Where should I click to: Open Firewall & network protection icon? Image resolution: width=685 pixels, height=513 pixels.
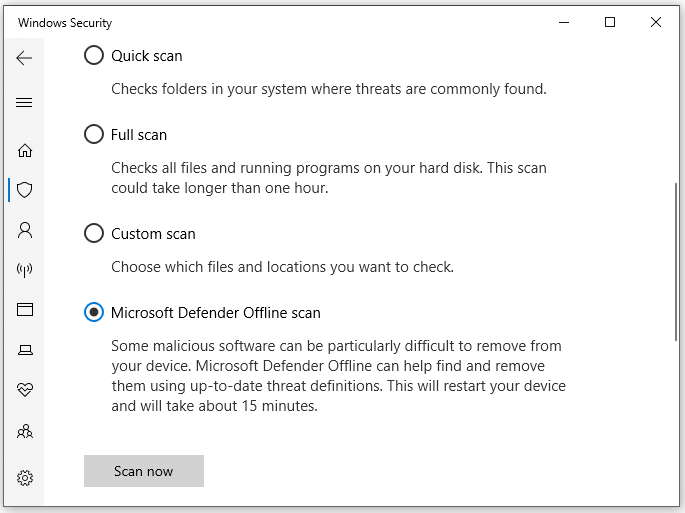pos(25,270)
